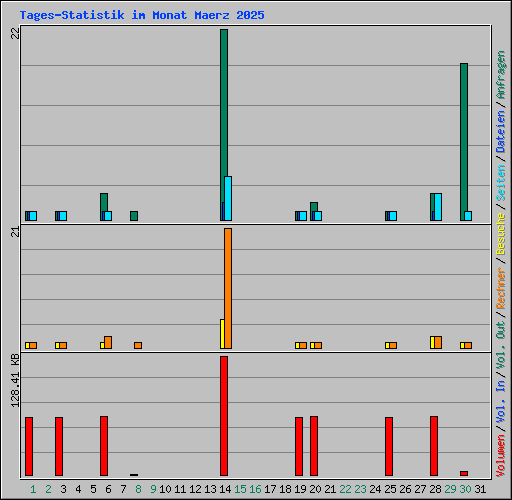Click the blue 'Dateien' legend label
The width and height of the screenshot is (512, 500).
(x=501, y=131)
